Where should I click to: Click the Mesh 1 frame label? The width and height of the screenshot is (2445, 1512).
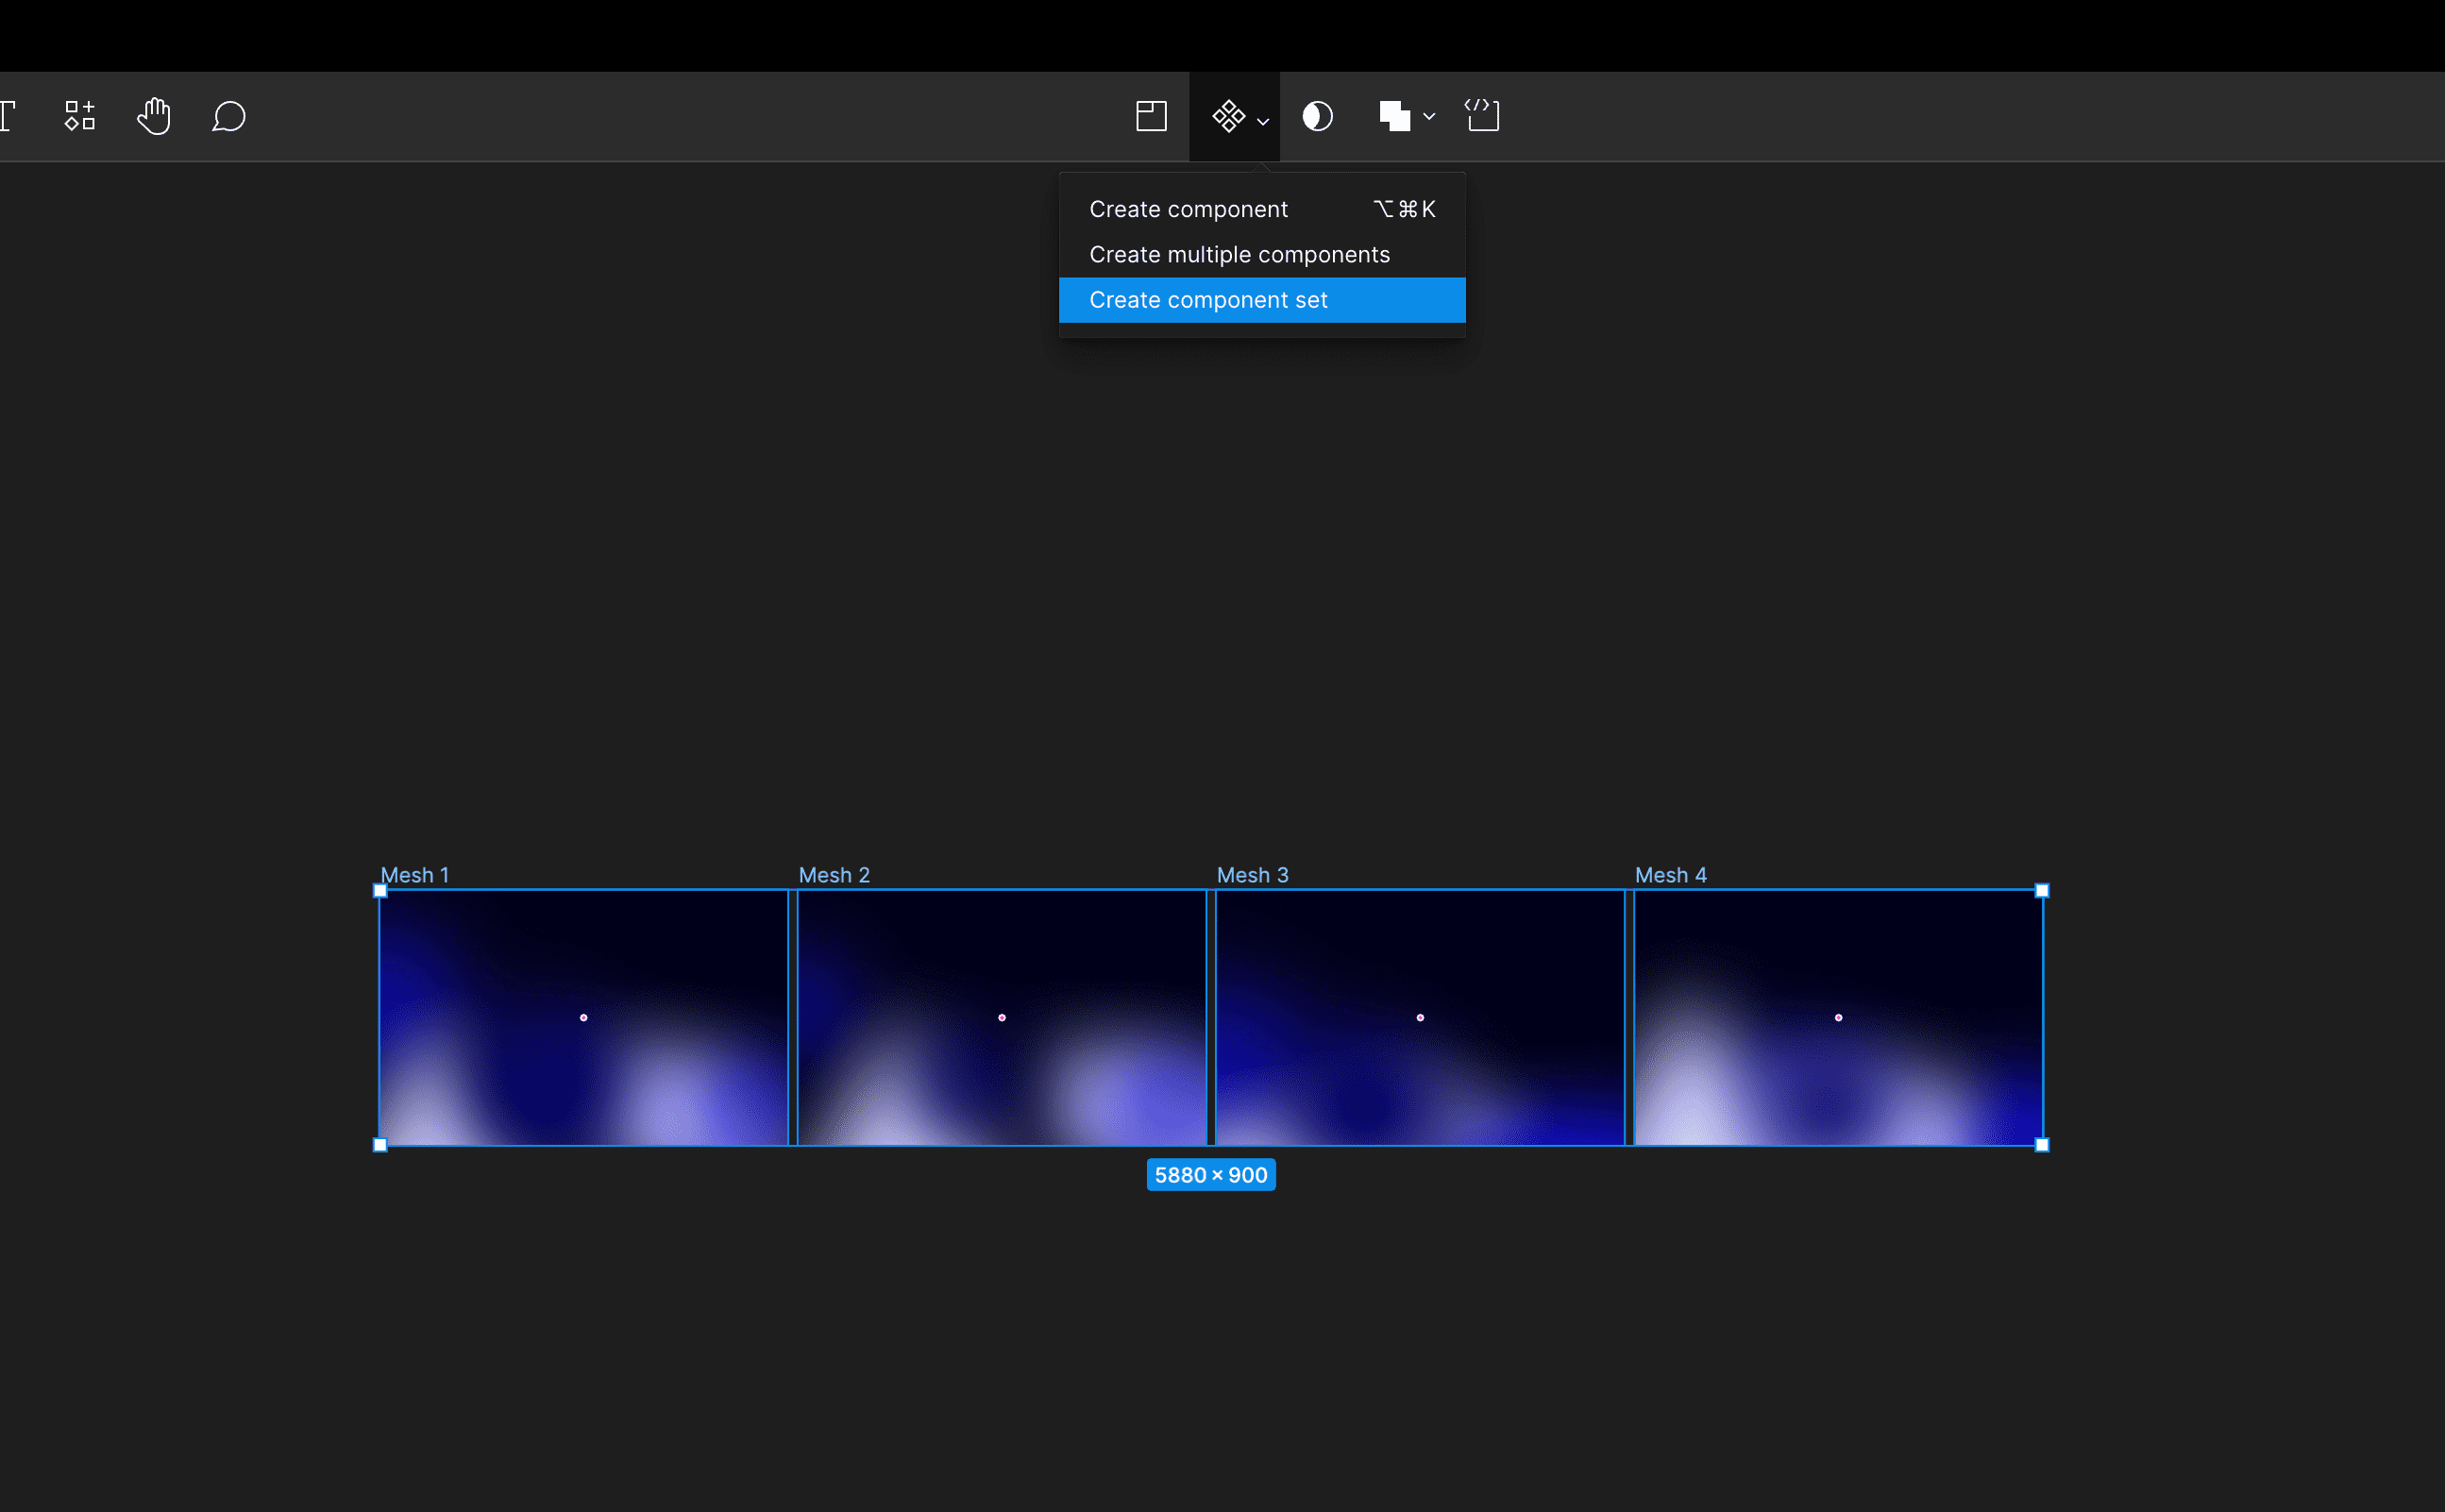(x=414, y=875)
